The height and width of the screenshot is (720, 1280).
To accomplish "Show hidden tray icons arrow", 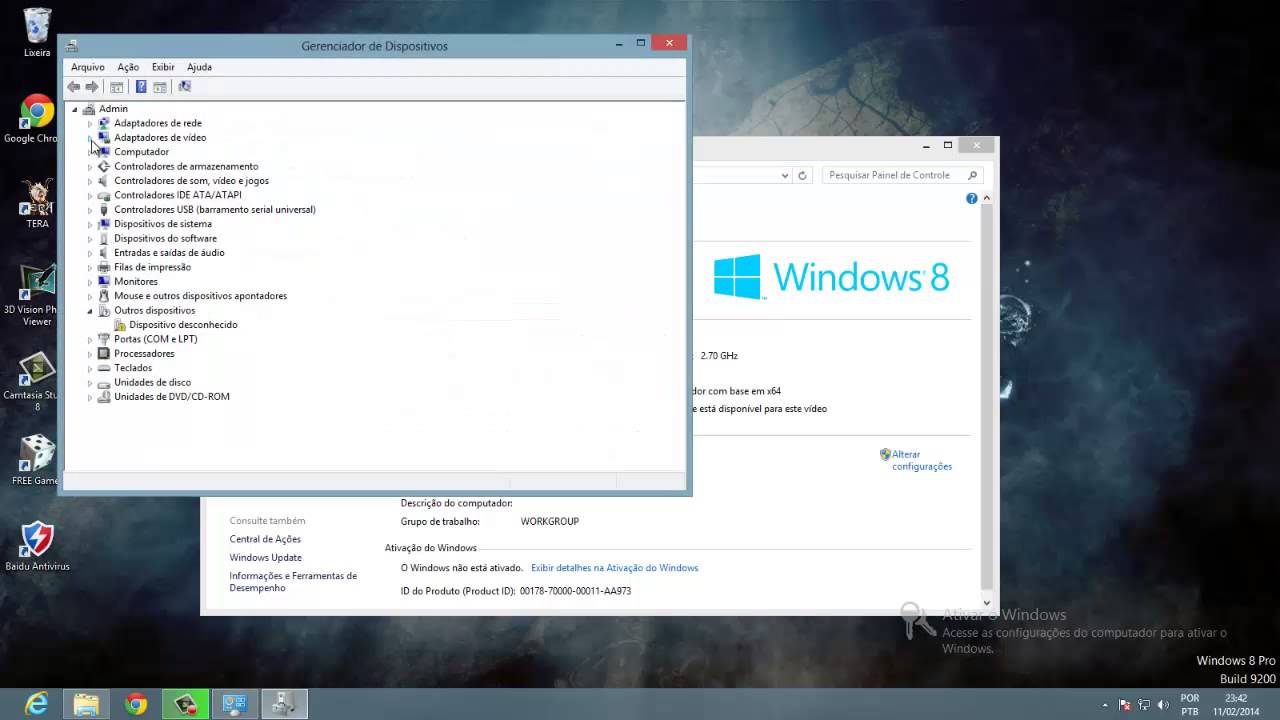I will coord(1105,705).
